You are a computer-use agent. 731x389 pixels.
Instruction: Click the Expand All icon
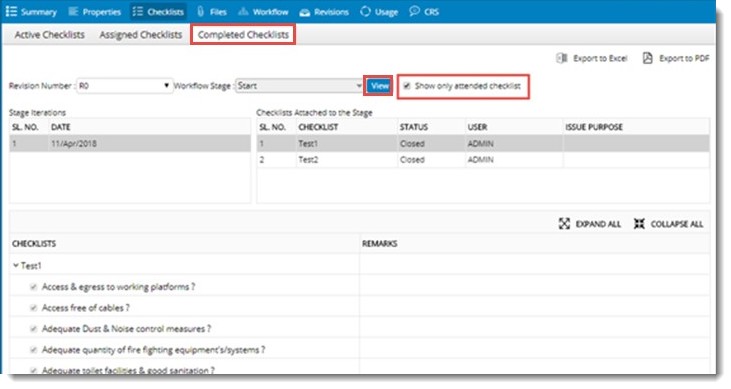click(x=564, y=224)
